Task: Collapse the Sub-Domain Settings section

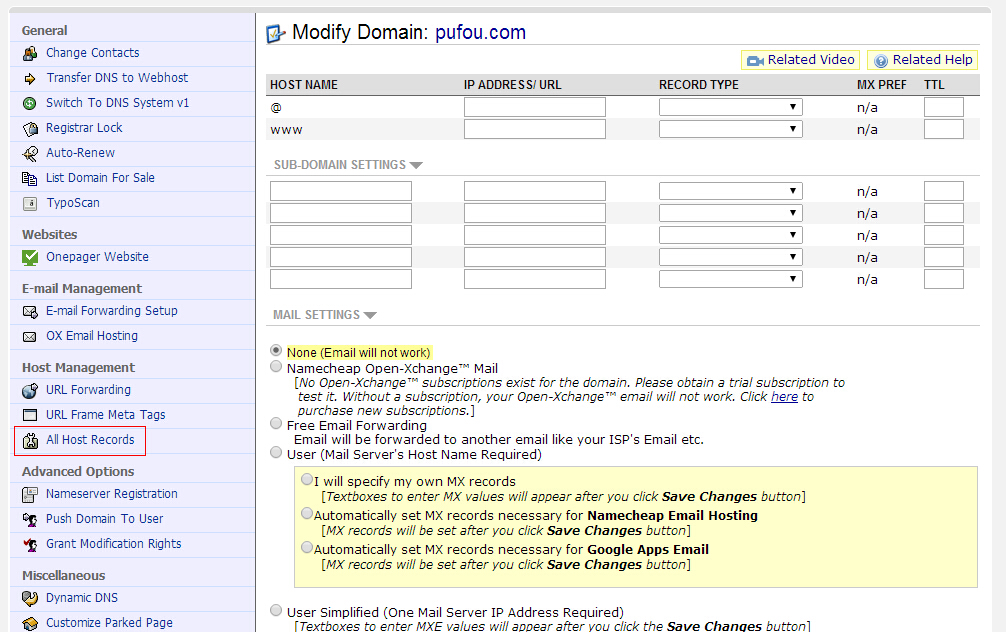Action: pos(416,165)
